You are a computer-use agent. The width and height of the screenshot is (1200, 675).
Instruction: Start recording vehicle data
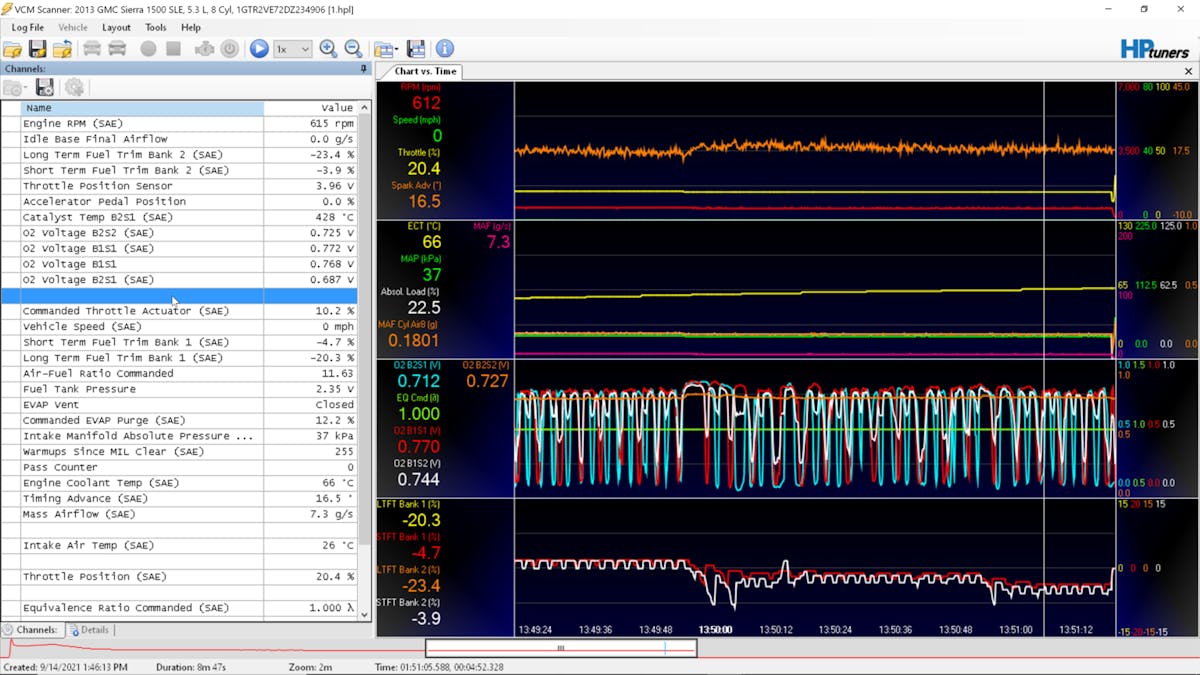(147, 48)
